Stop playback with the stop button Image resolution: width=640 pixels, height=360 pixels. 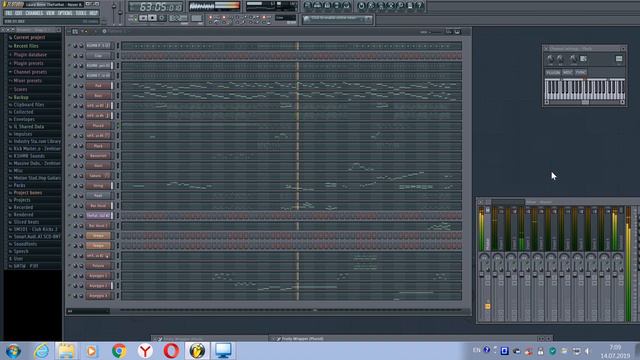(x=152, y=18)
